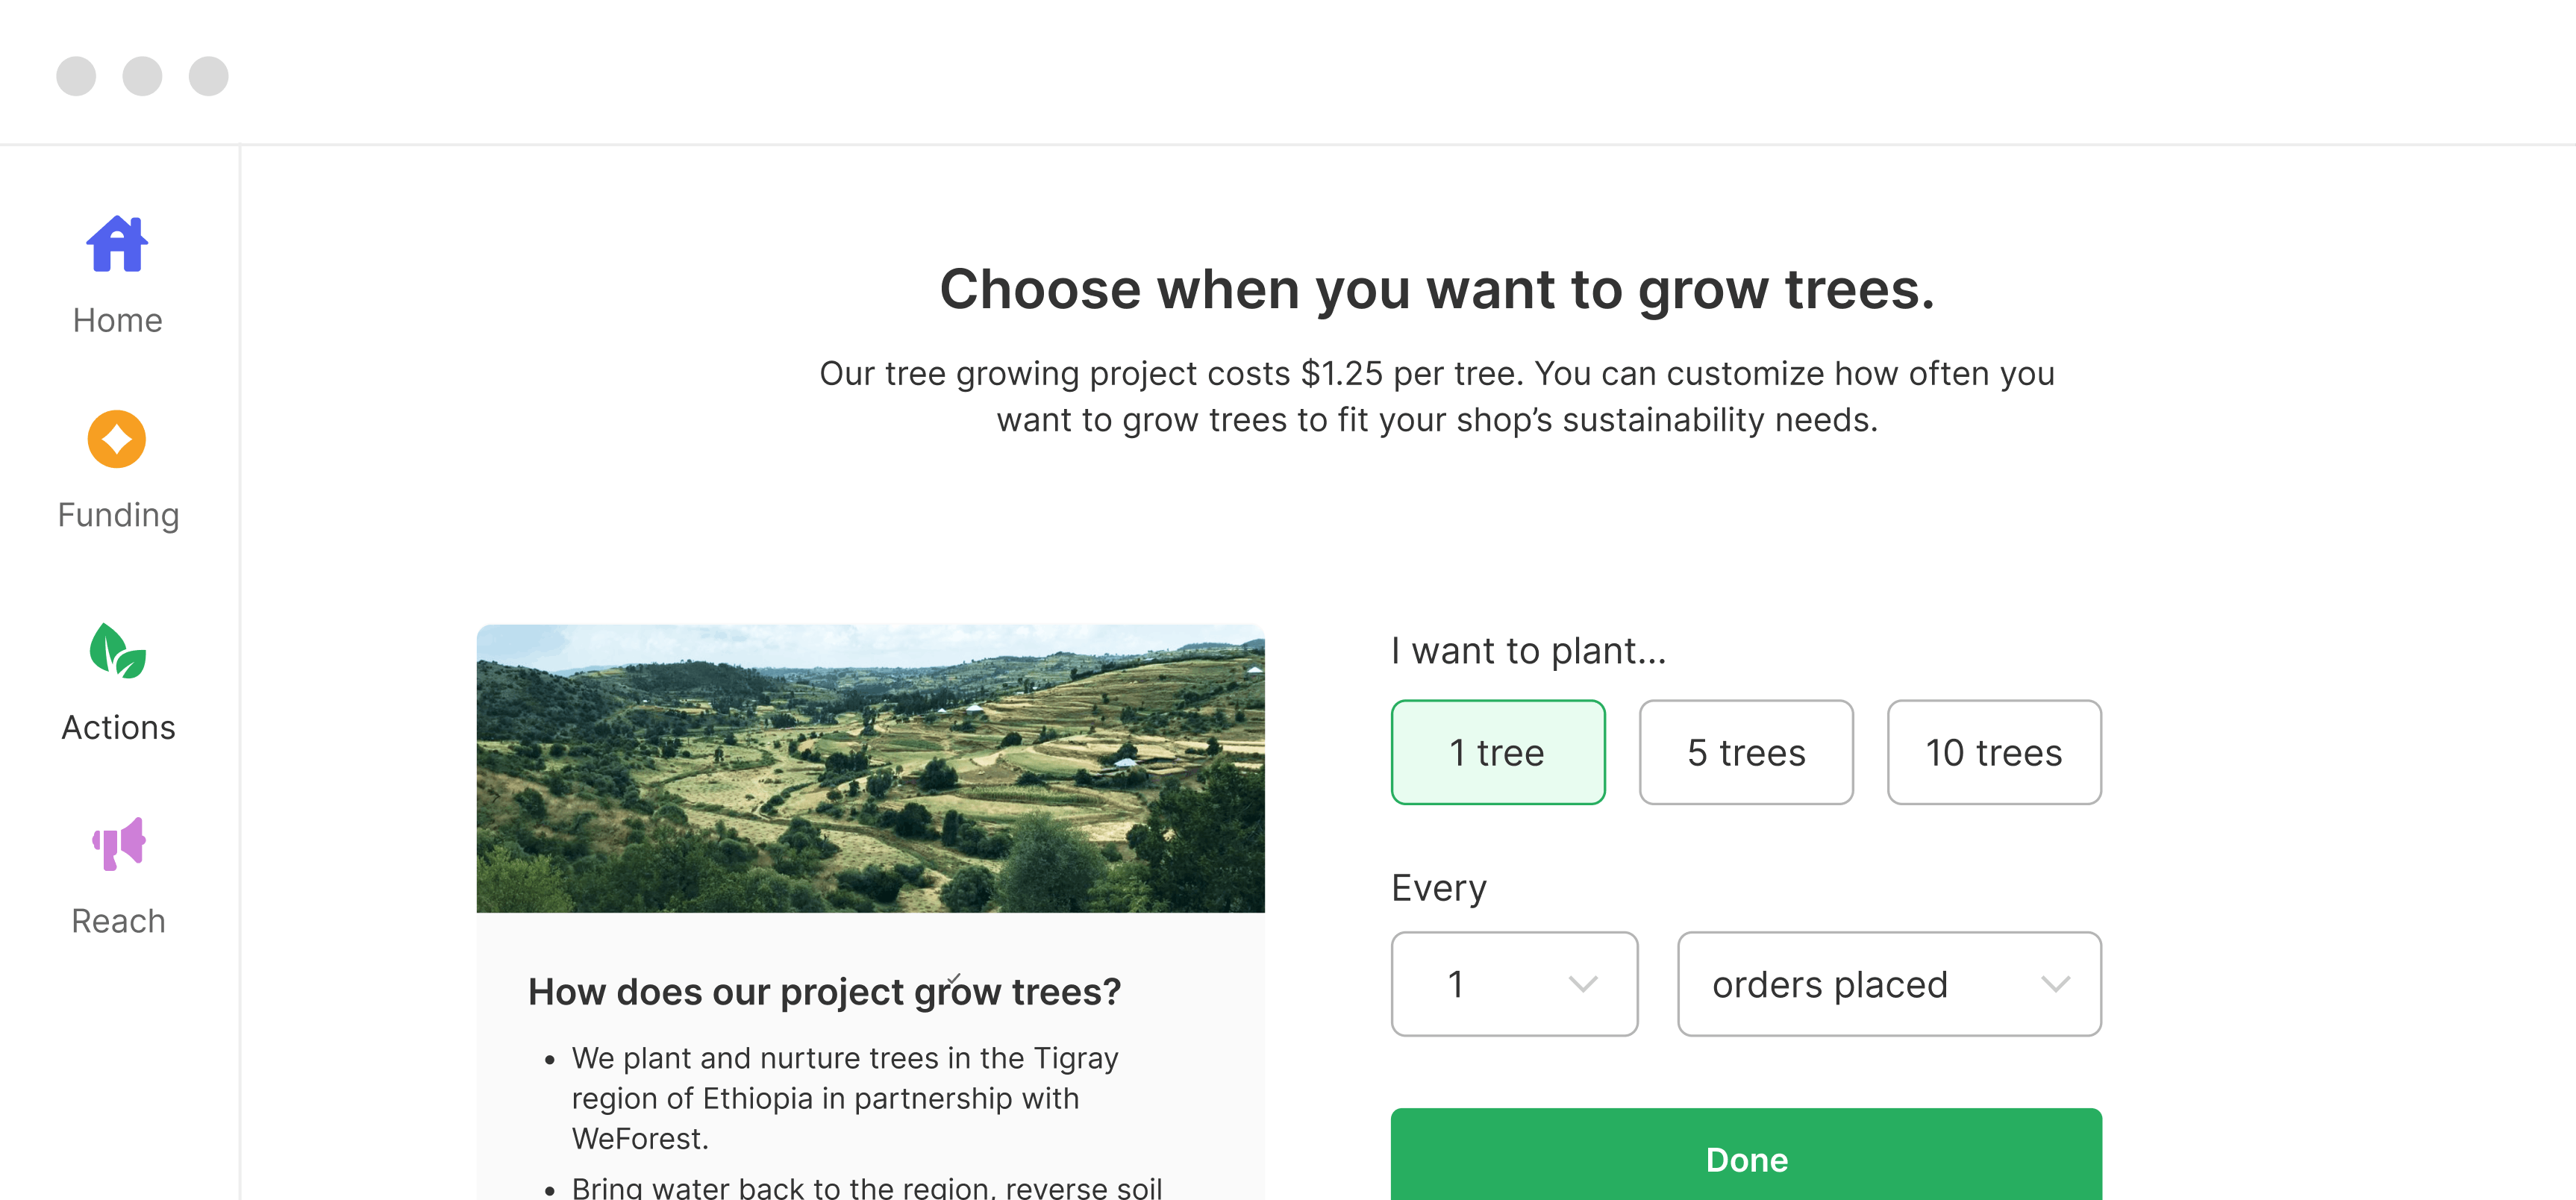
Task: Go to the Home label in sidebar
Action: pos(118,320)
